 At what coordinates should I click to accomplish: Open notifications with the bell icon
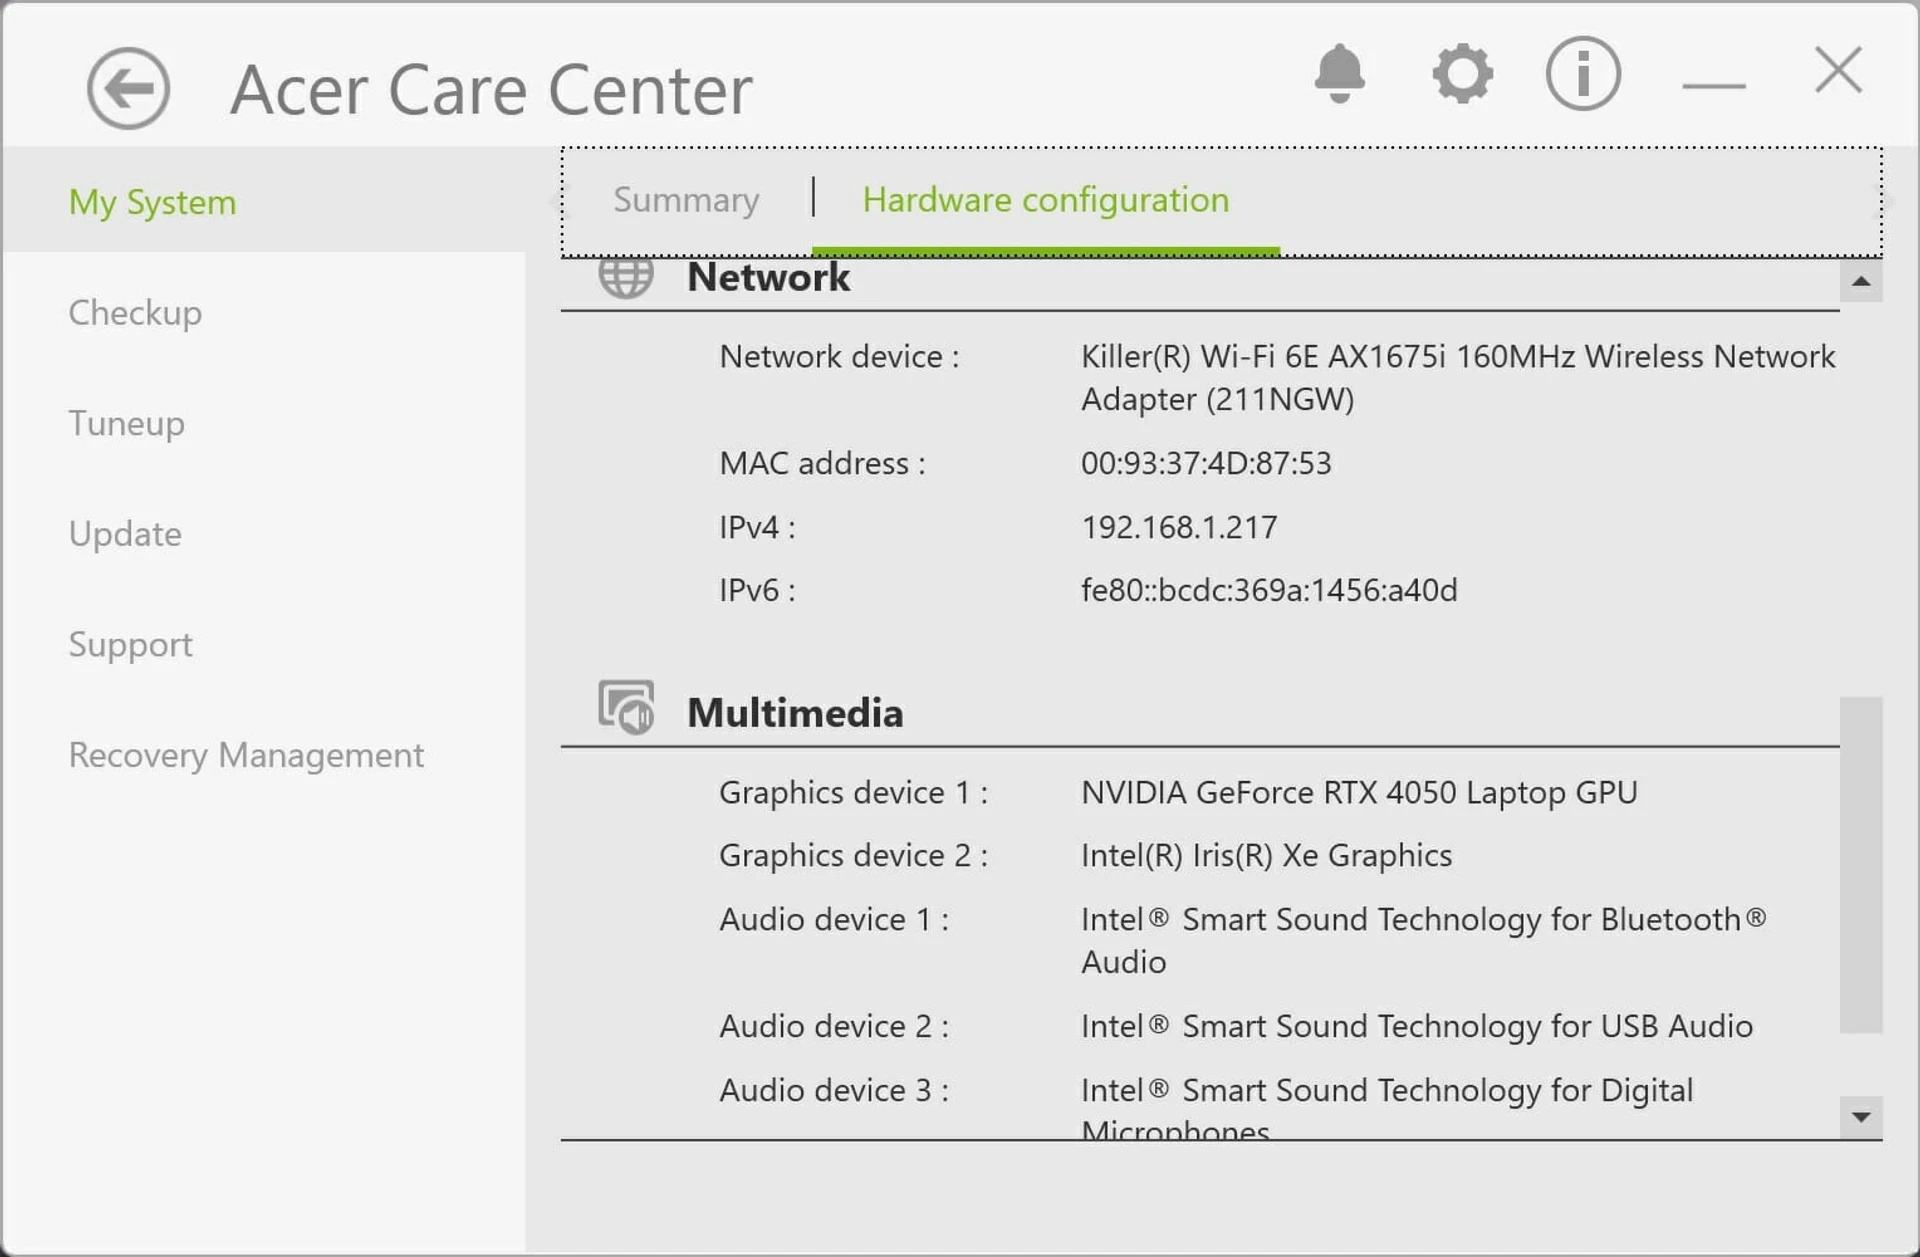click(x=1339, y=73)
